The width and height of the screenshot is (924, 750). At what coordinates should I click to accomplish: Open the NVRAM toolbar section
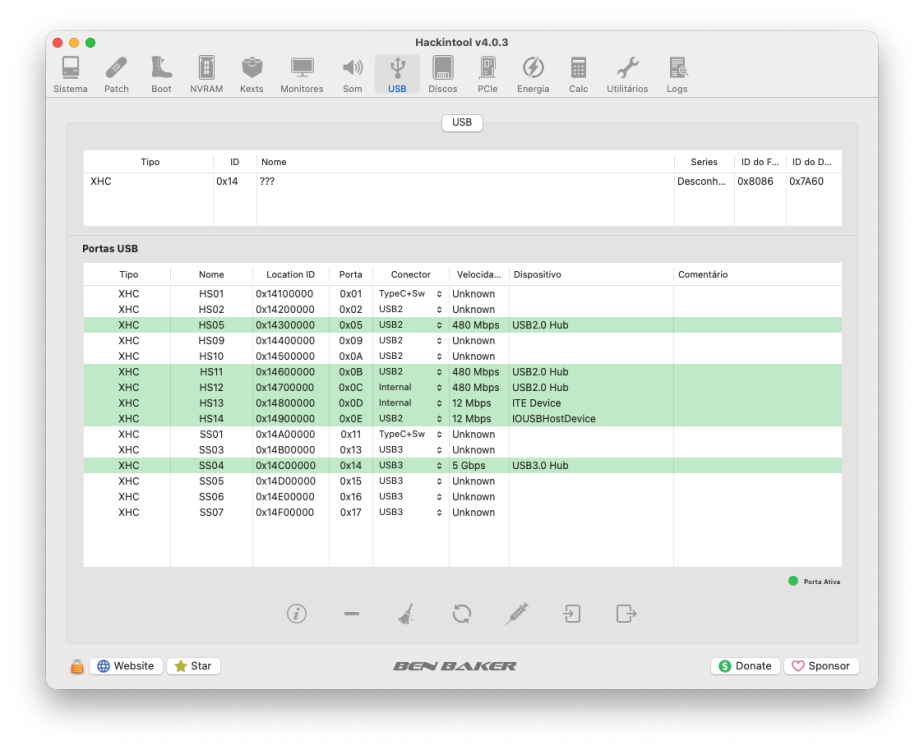coord(206,74)
